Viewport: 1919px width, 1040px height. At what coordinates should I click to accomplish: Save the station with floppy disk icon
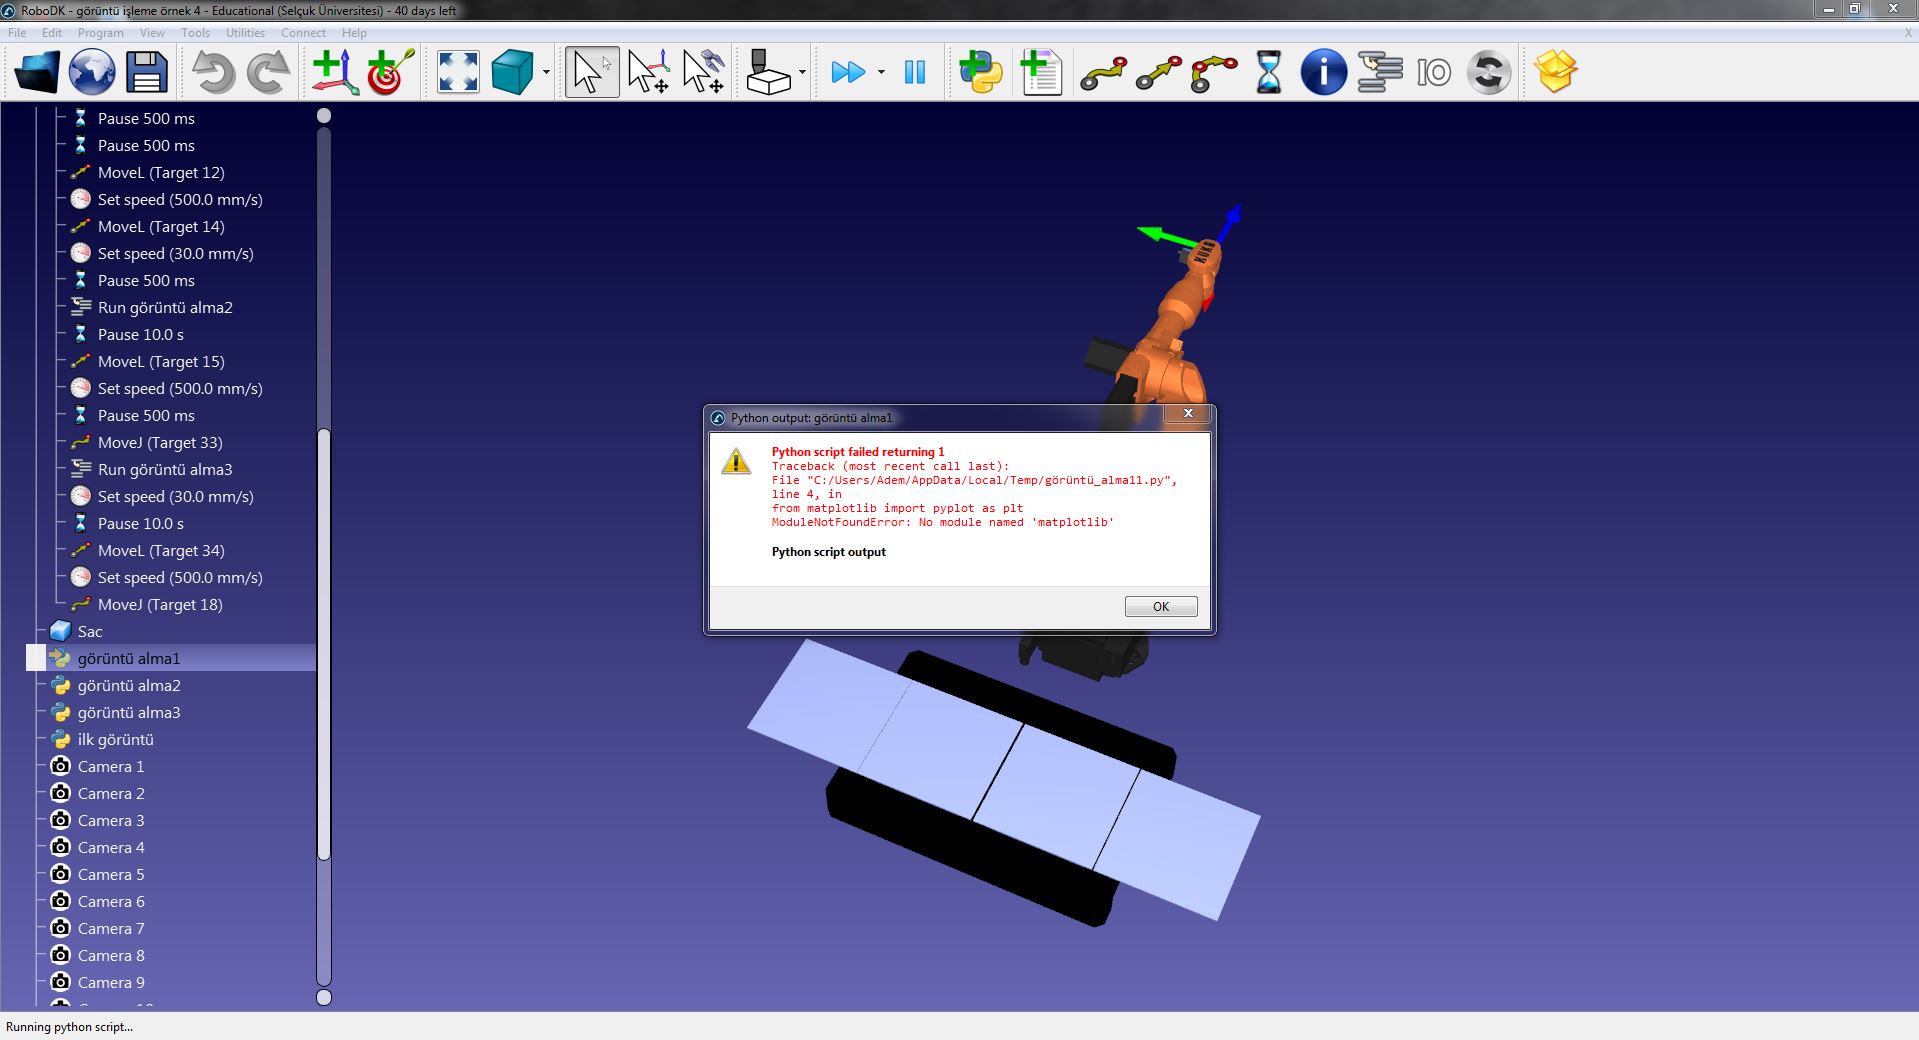click(146, 72)
